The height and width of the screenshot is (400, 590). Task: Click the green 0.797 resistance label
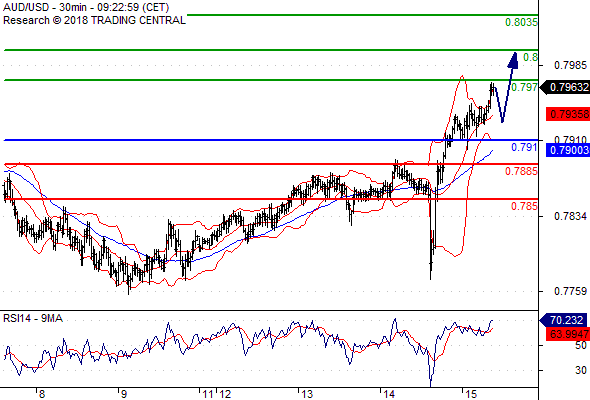click(x=524, y=87)
